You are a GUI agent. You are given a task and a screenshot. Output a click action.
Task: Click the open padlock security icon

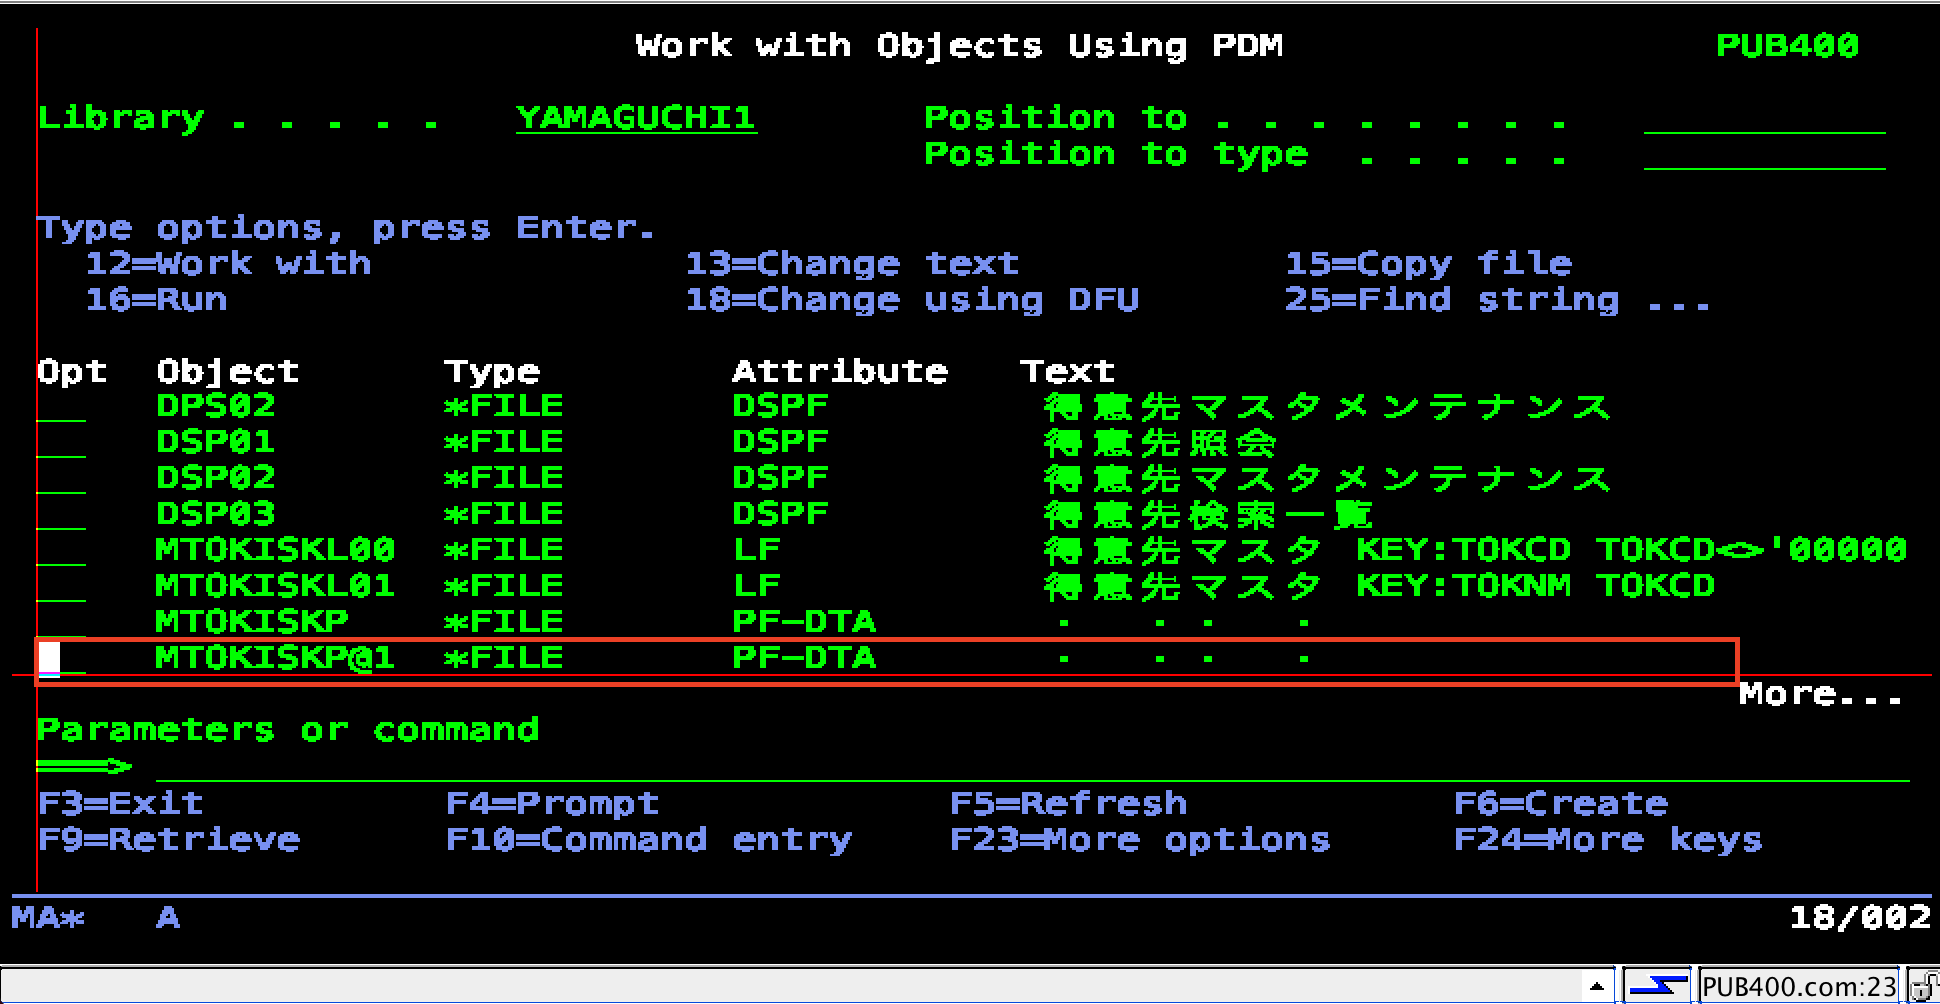[x=1922, y=986]
